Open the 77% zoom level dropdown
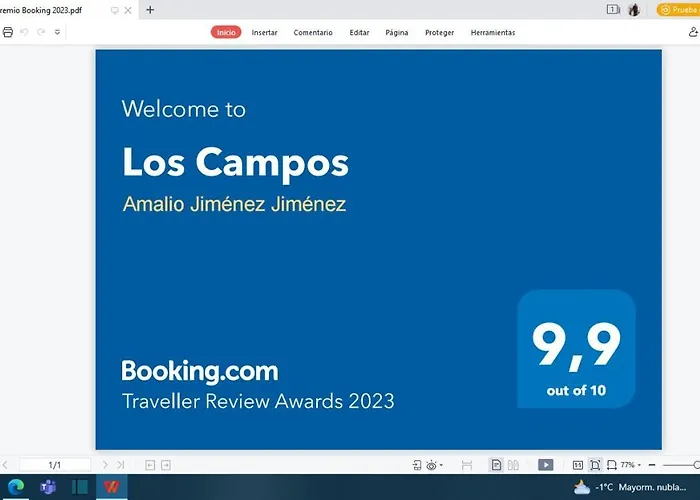Image resolution: width=700 pixels, height=500 pixels. pos(628,465)
